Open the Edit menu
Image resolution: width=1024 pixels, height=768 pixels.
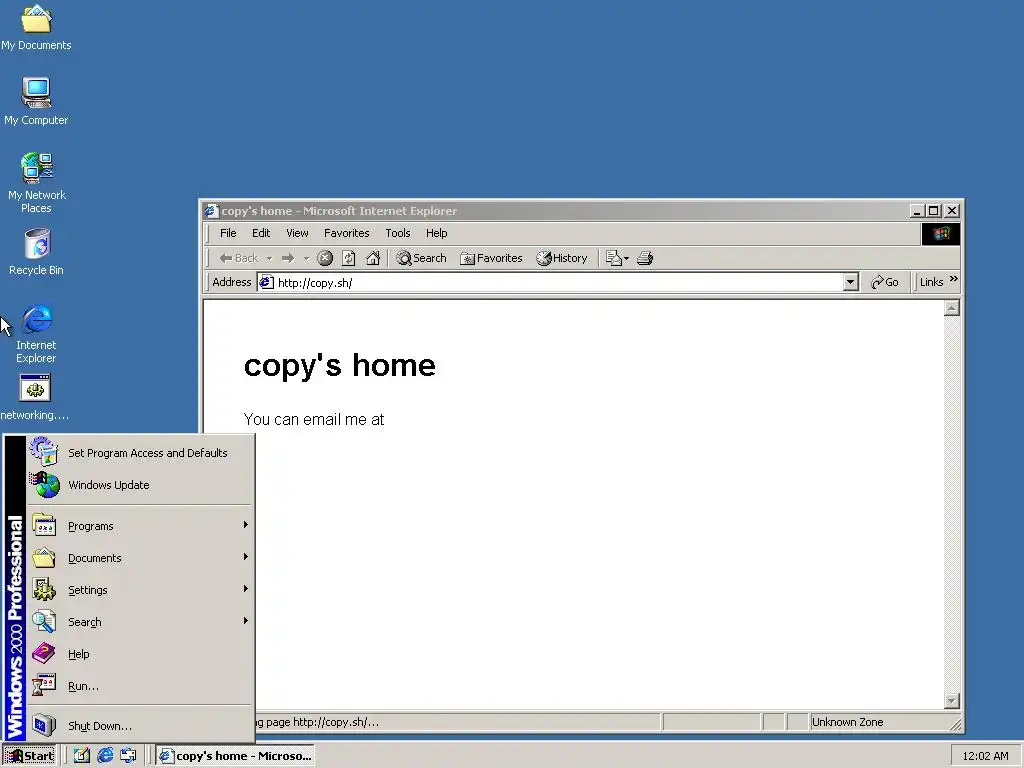tap(261, 233)
